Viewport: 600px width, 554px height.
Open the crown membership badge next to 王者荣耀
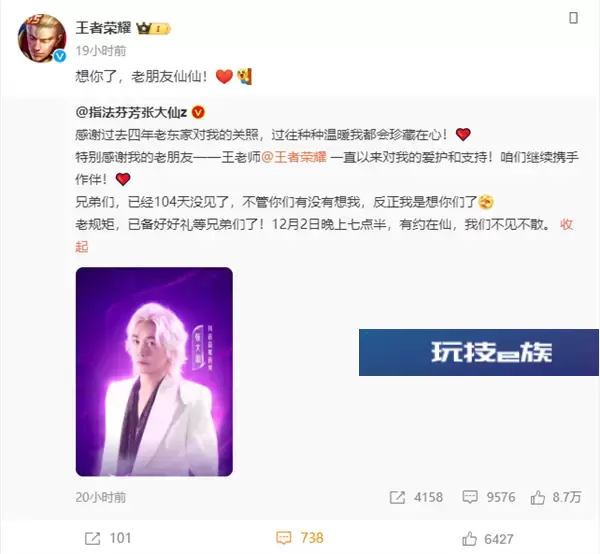pos(153,29)
